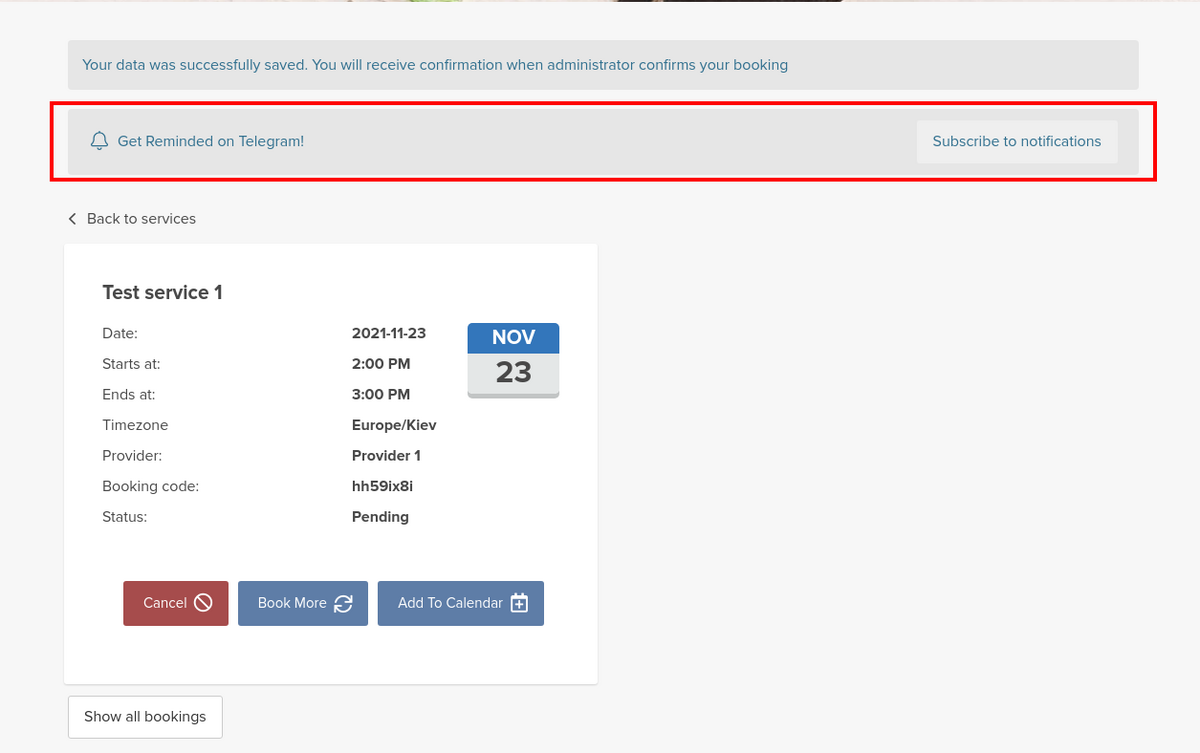Open Show all bookings
1200x753 pixels.
point(145,717)
